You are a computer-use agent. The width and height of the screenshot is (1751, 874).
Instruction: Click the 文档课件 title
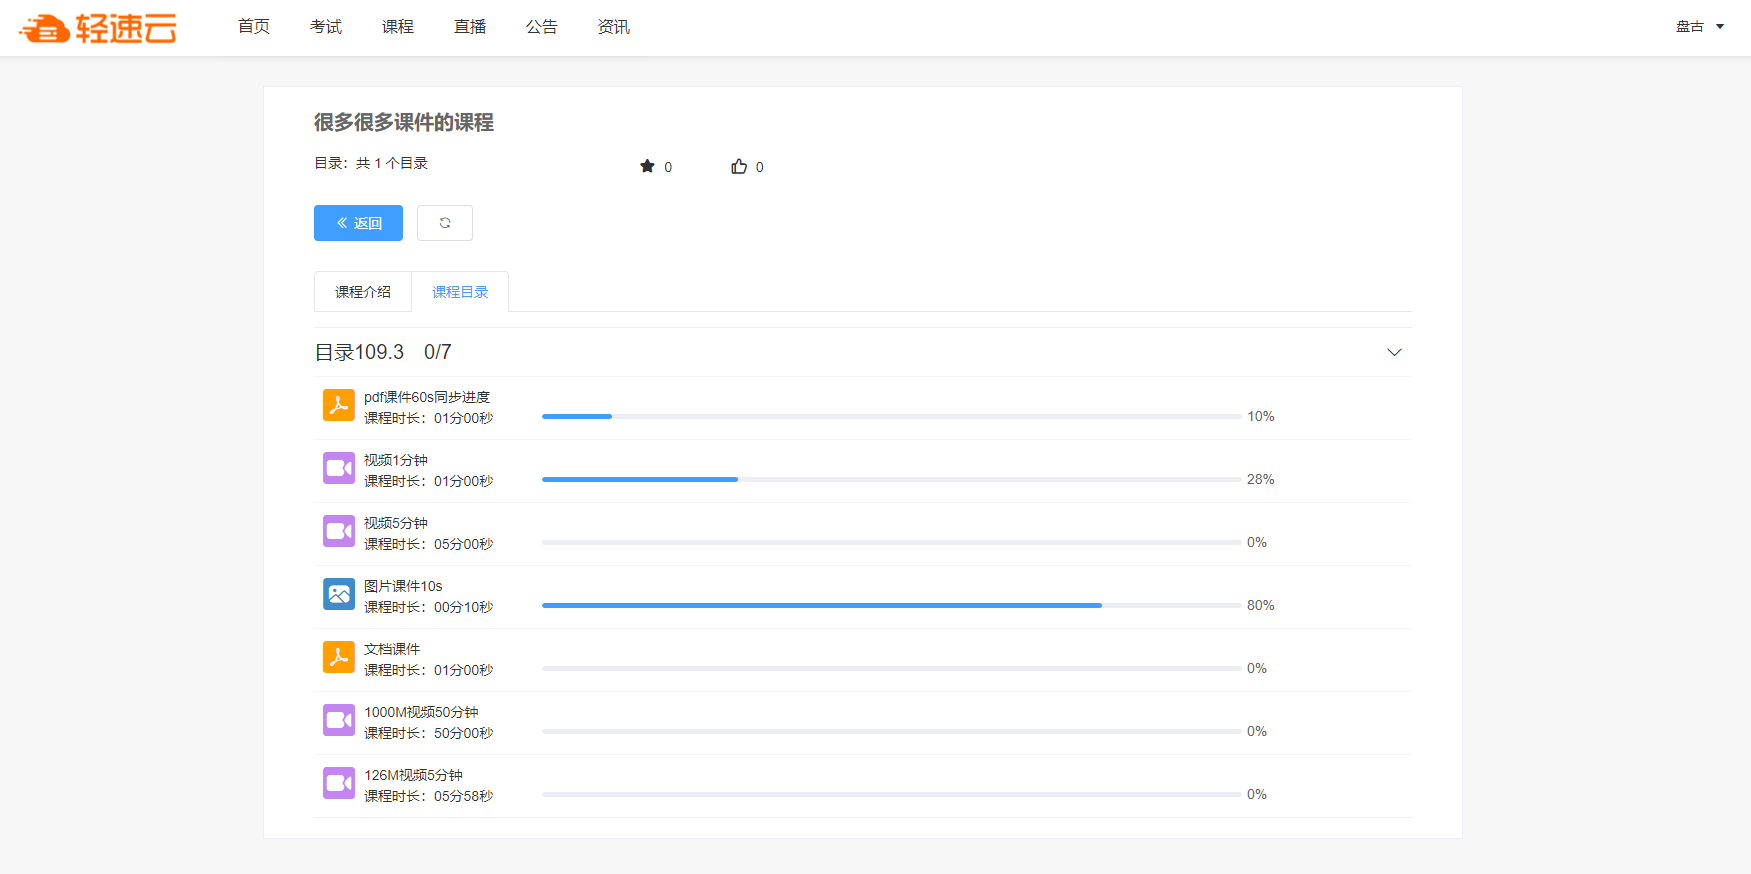pos(392,649)
